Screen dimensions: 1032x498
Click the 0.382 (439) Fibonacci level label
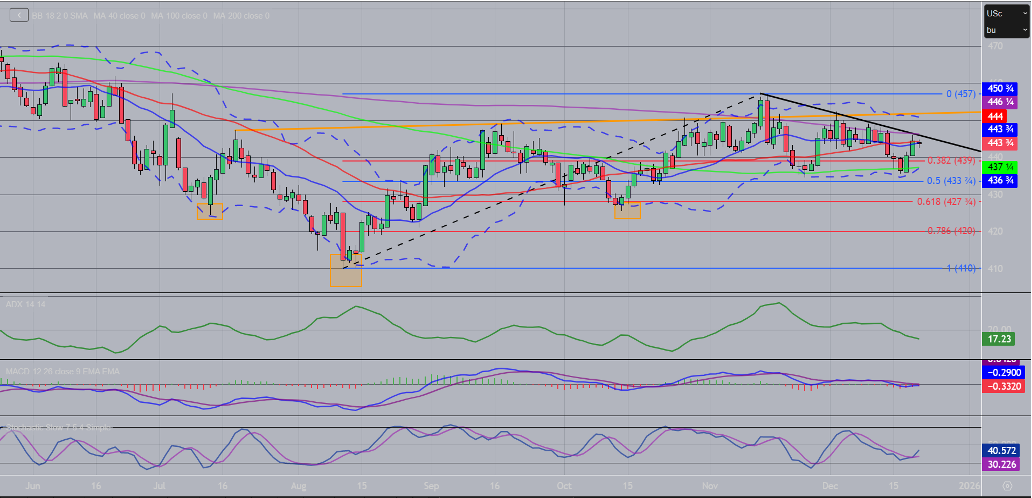click(x=949, y=160)
